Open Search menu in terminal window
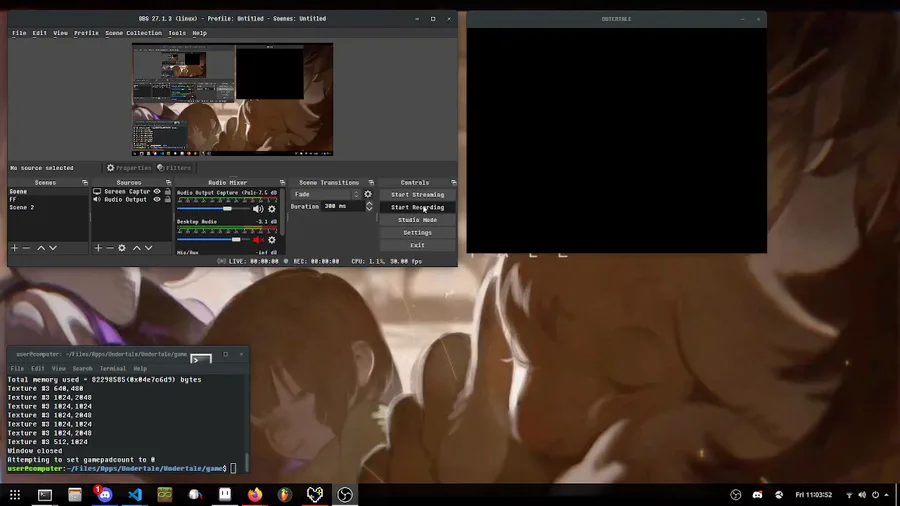 [x=82, y=369]
